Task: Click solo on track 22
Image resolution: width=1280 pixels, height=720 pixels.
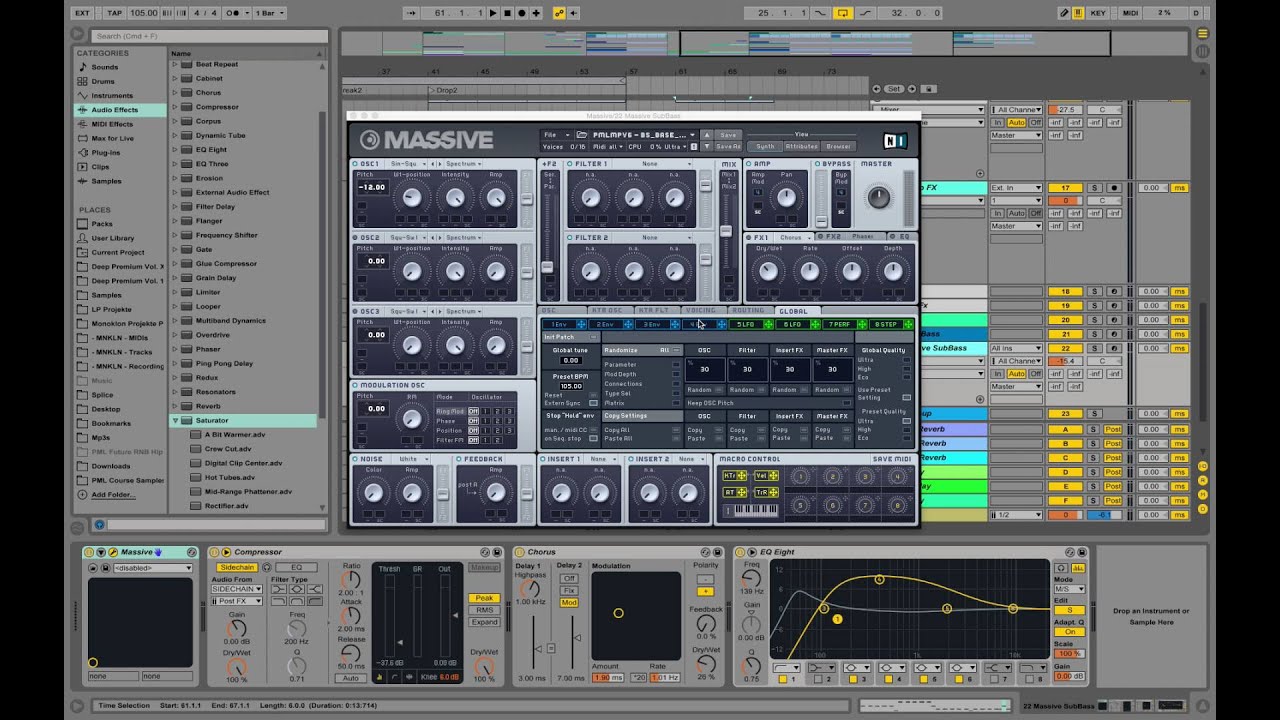Action: coord(1094,348)
